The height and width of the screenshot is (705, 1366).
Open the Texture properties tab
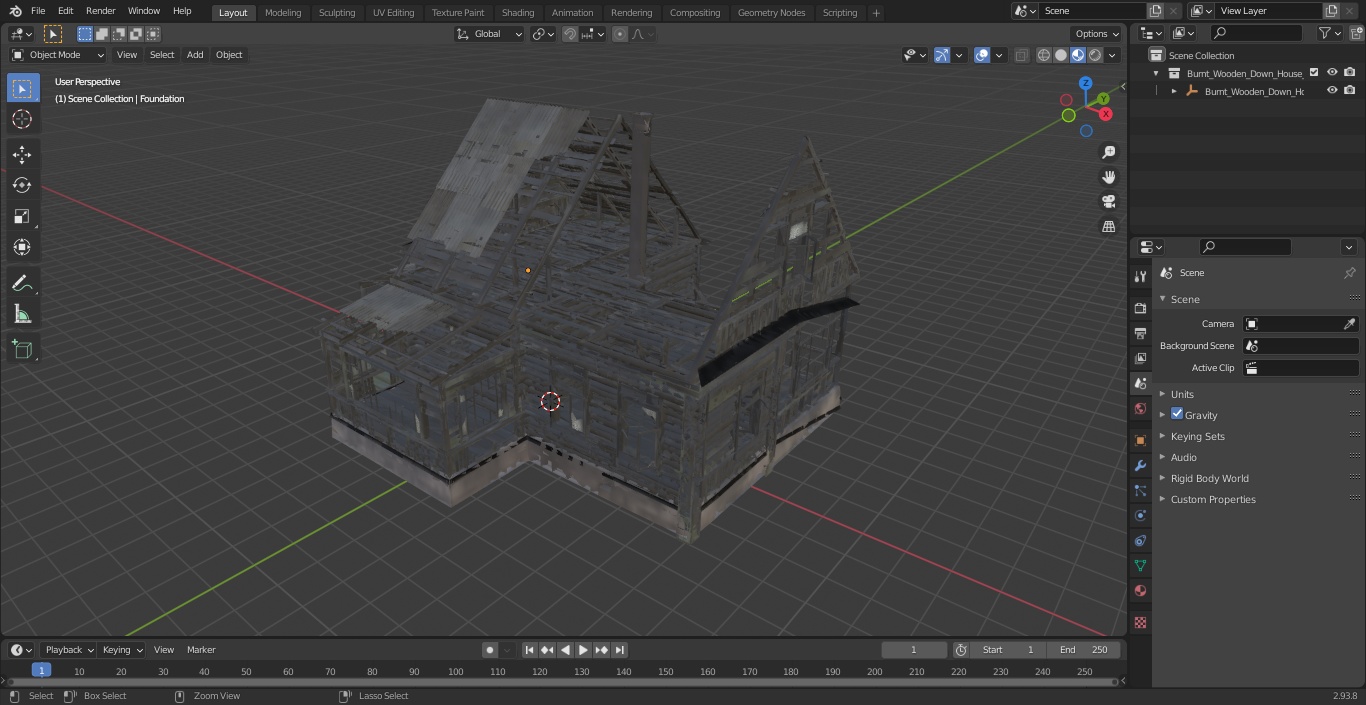(x=1140, y=622)
